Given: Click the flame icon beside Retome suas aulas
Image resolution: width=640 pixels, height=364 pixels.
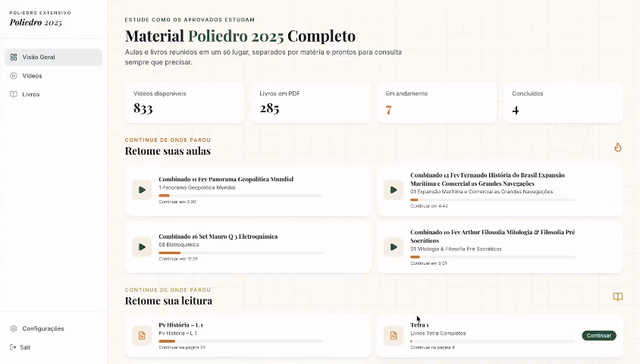Looking at the screenshot, I should (618, 147).
